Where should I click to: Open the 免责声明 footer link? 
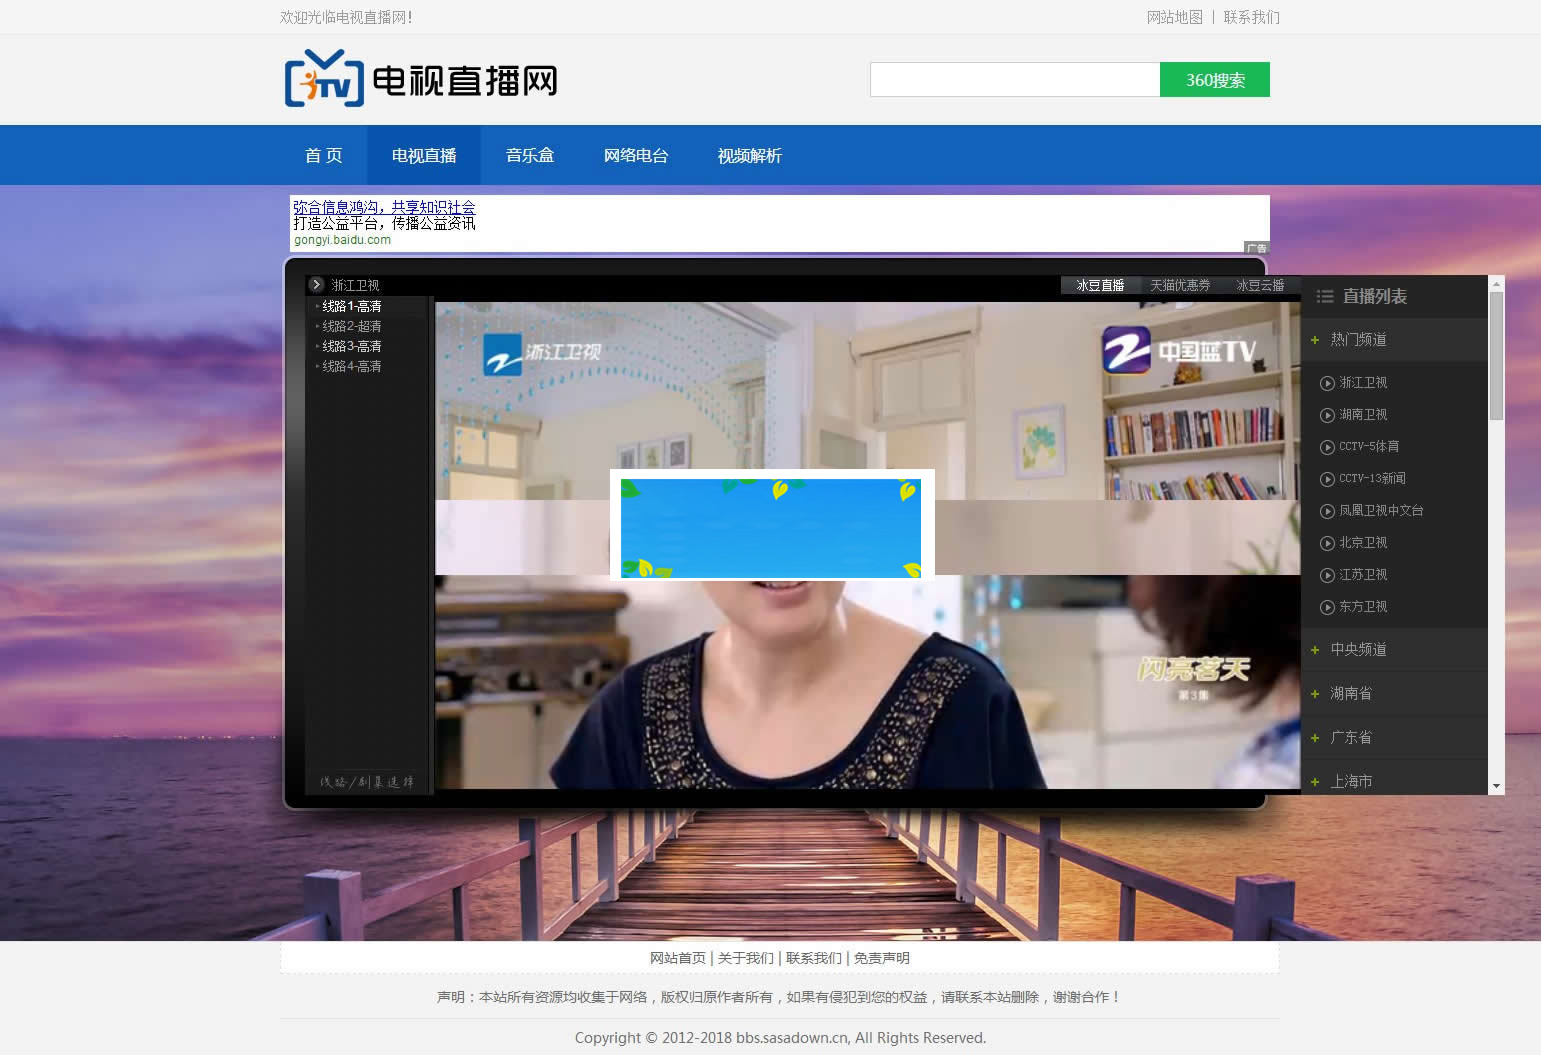tap(881, 957)
